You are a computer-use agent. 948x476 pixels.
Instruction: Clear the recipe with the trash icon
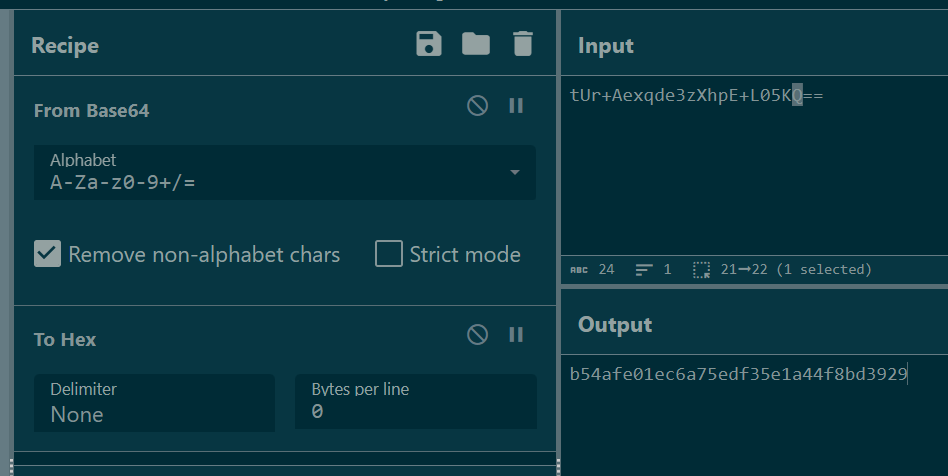point(523,44)
